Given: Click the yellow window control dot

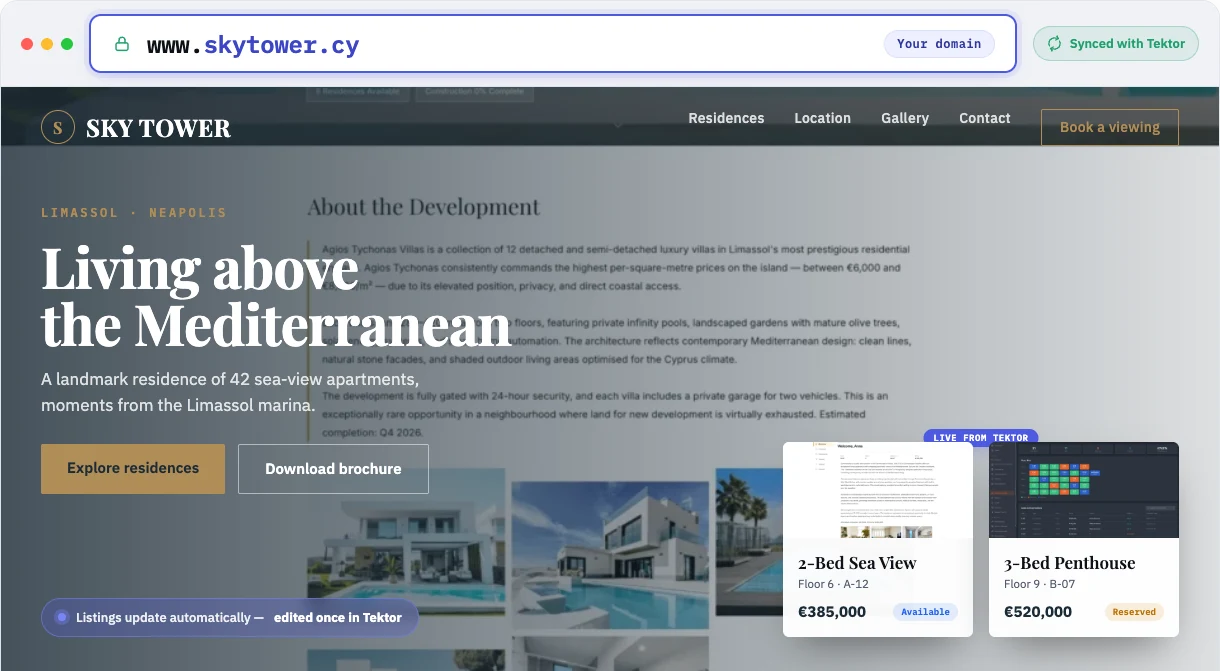Looking at the screenshot, I should [x=47, y=44].
